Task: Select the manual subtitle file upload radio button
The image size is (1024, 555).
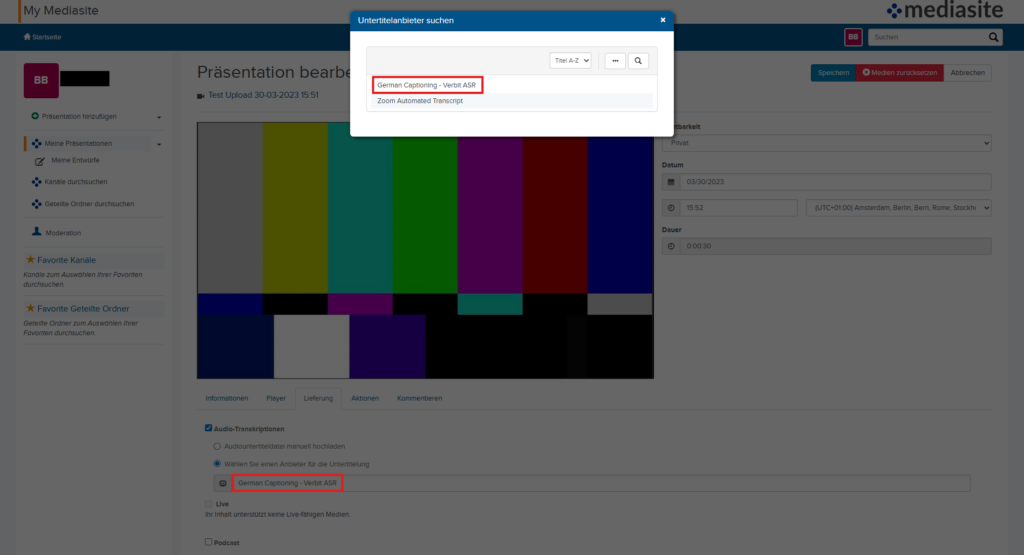Action: [217, 445]
